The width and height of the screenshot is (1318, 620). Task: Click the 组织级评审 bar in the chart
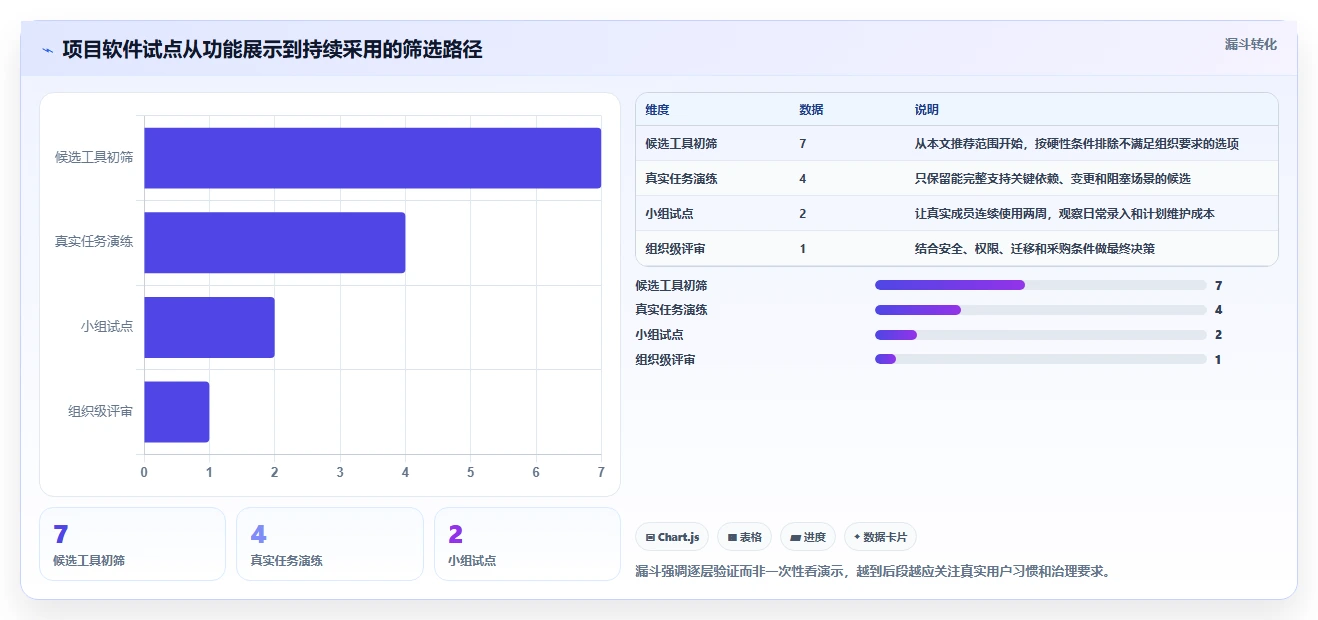(176, 411)
